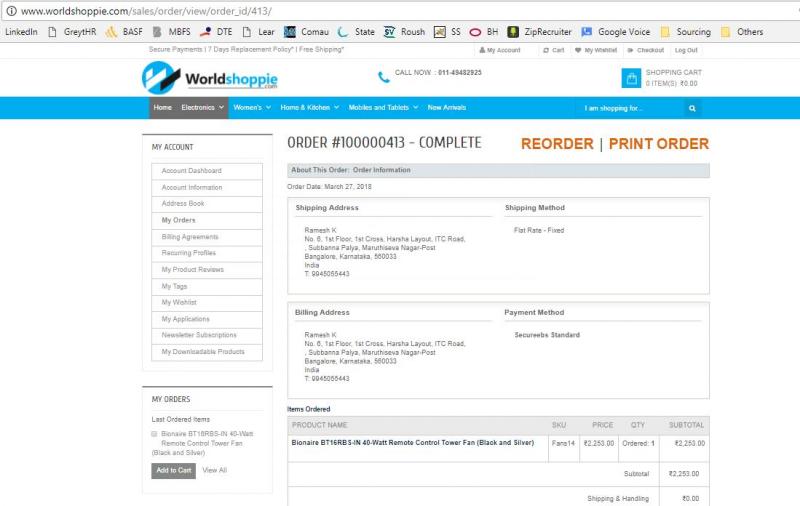Open My Wishlist in top bar
Image resolution: width=800 pixels, height=506 pixels.
pos(595,50)
